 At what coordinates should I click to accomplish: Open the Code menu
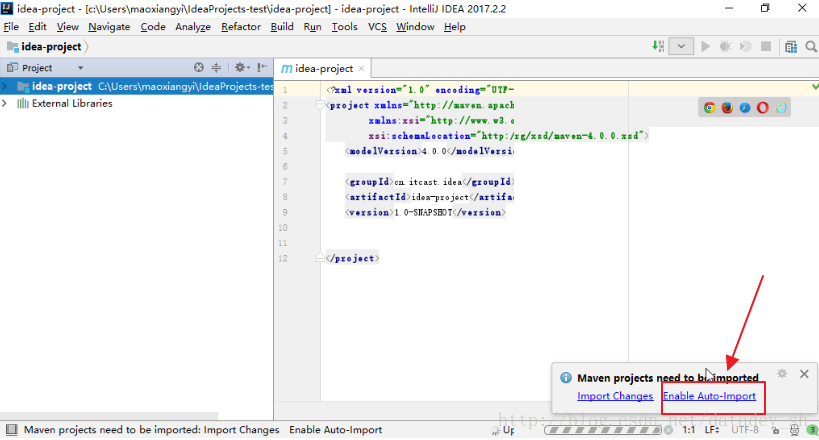(x=153, y=27)
